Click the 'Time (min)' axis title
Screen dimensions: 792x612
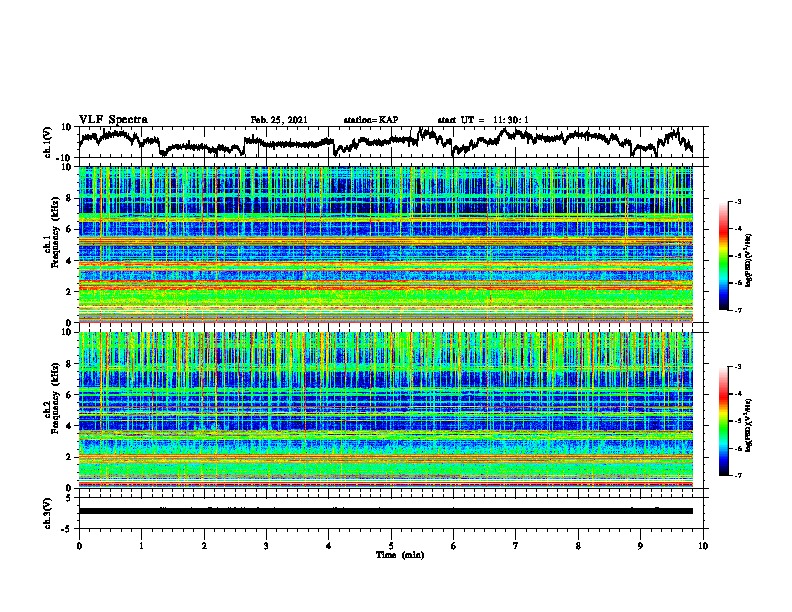400,555
